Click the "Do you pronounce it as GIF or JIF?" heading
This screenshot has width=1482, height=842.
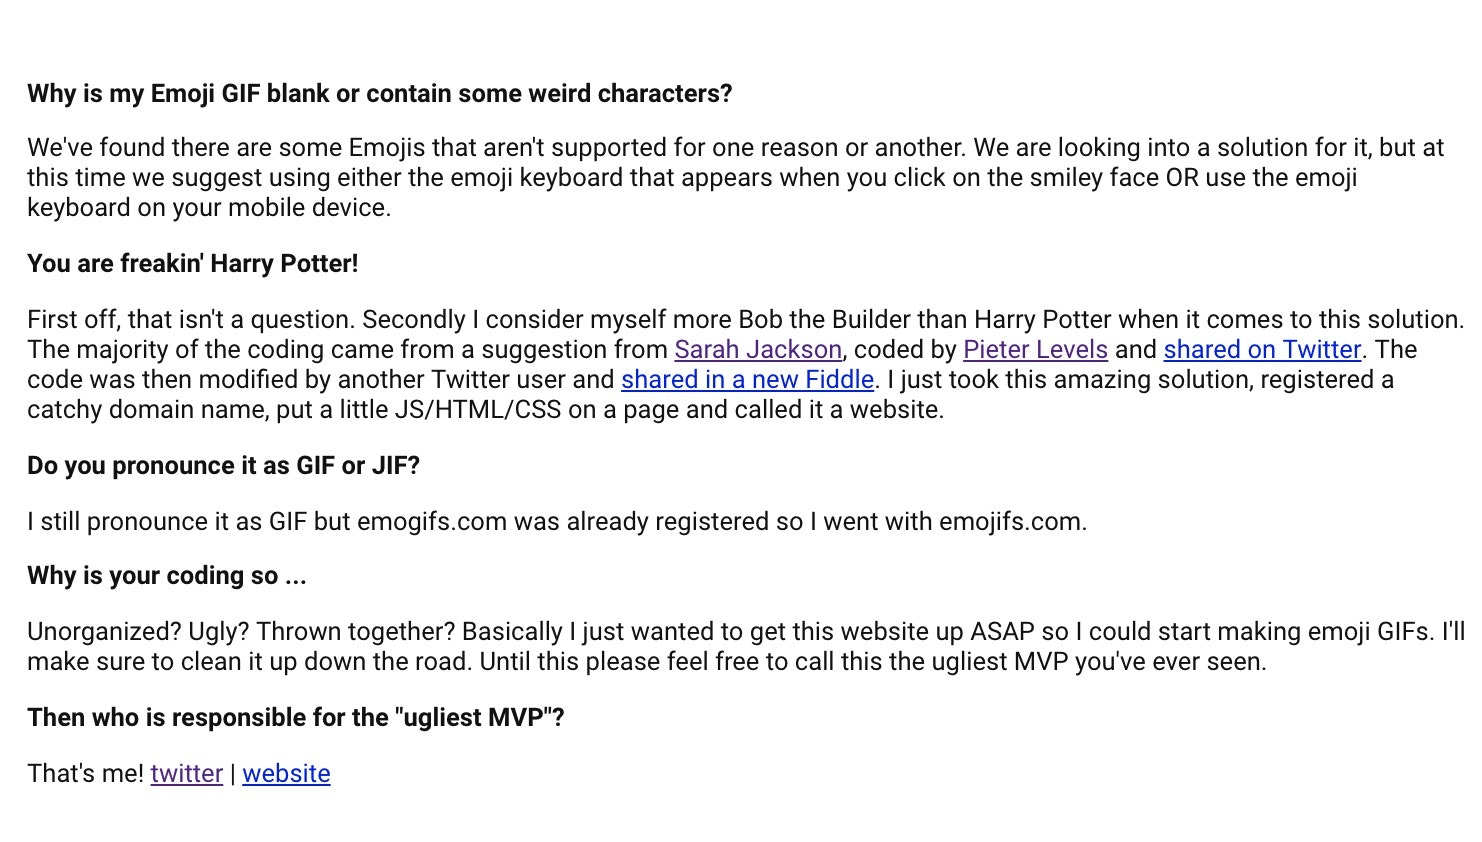224,466
